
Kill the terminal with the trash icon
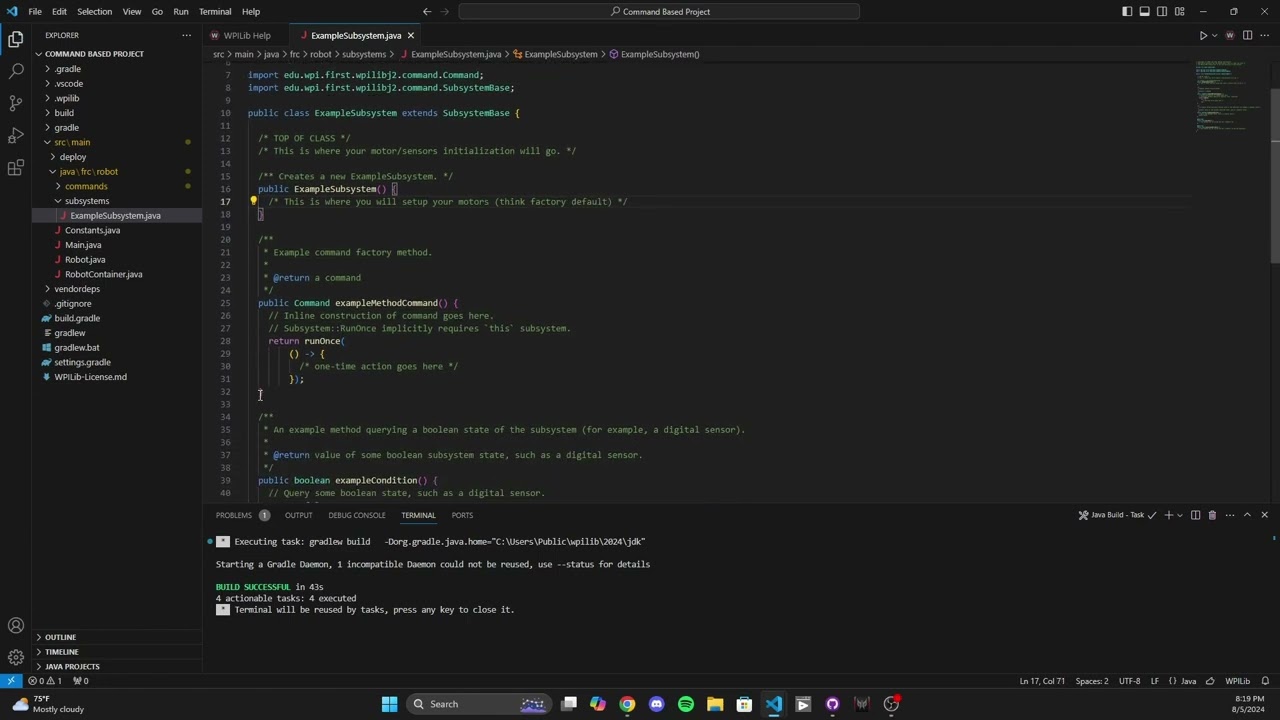(x=1212, y=515)
